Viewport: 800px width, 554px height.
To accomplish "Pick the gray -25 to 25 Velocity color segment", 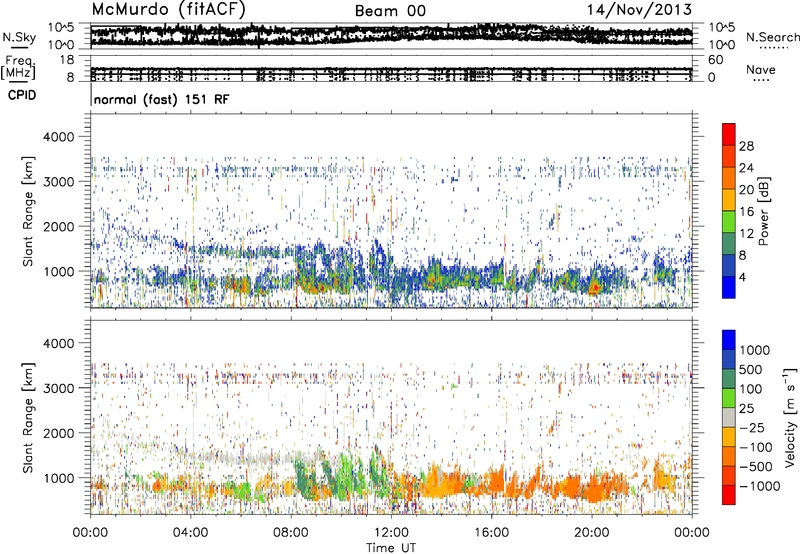I will (729, 417).
